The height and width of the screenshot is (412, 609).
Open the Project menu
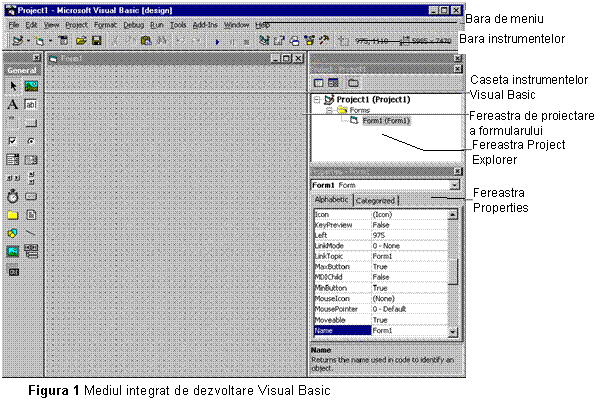coord(77,25)
